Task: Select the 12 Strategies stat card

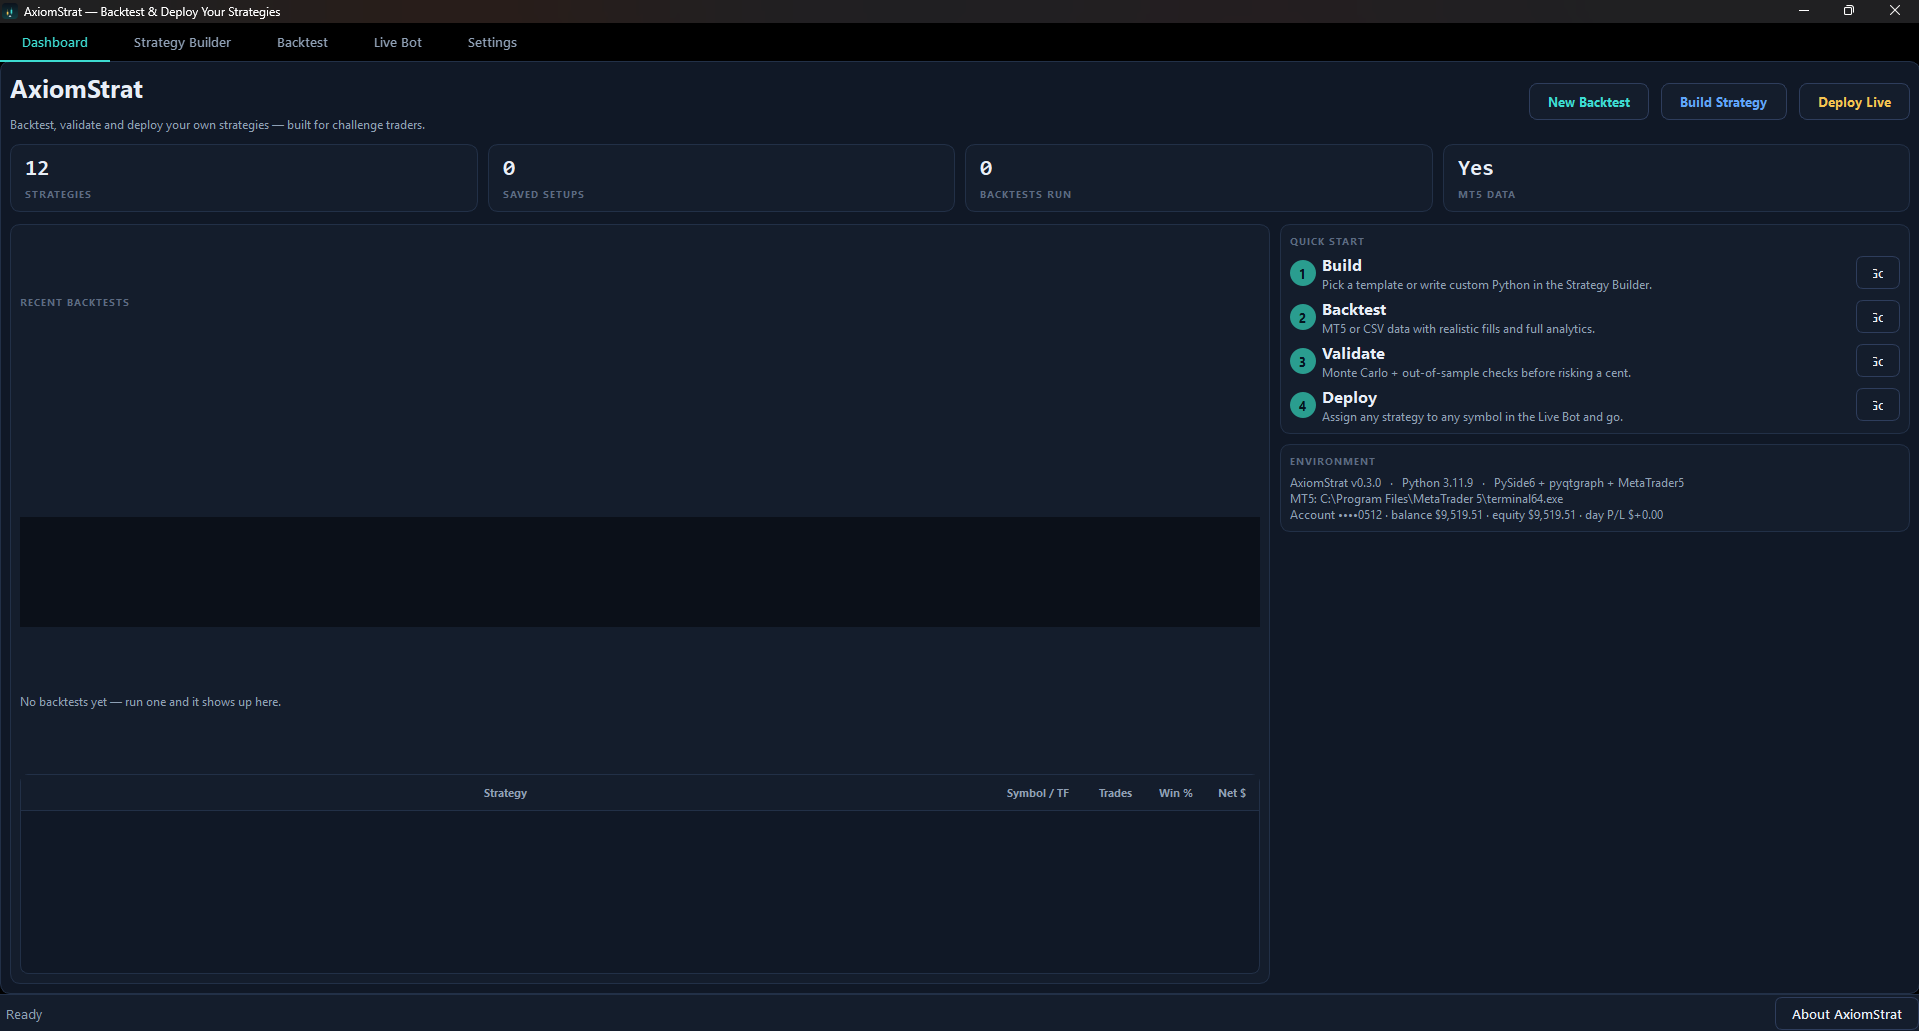Action: click(243, 178)
